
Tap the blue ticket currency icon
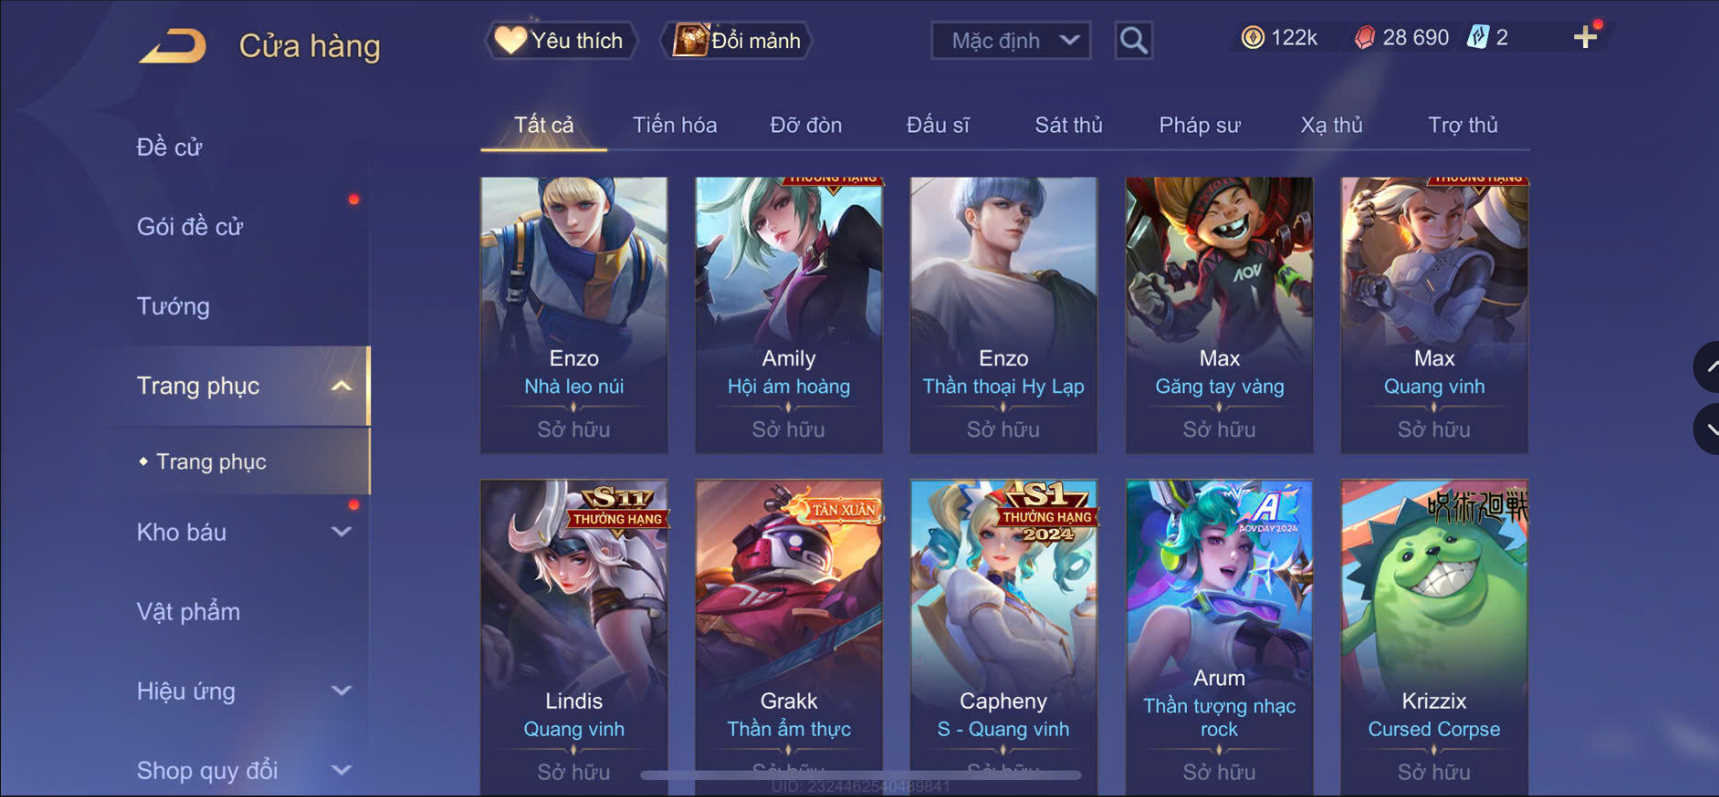(x=1477, y=38)
